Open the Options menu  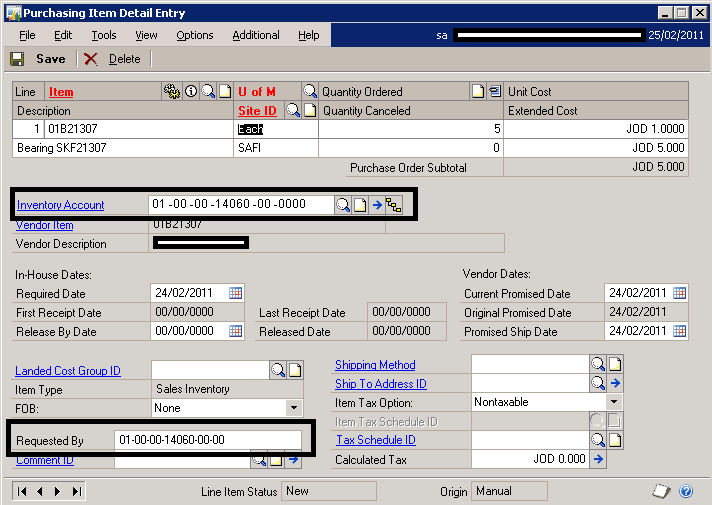click(195, 35)
